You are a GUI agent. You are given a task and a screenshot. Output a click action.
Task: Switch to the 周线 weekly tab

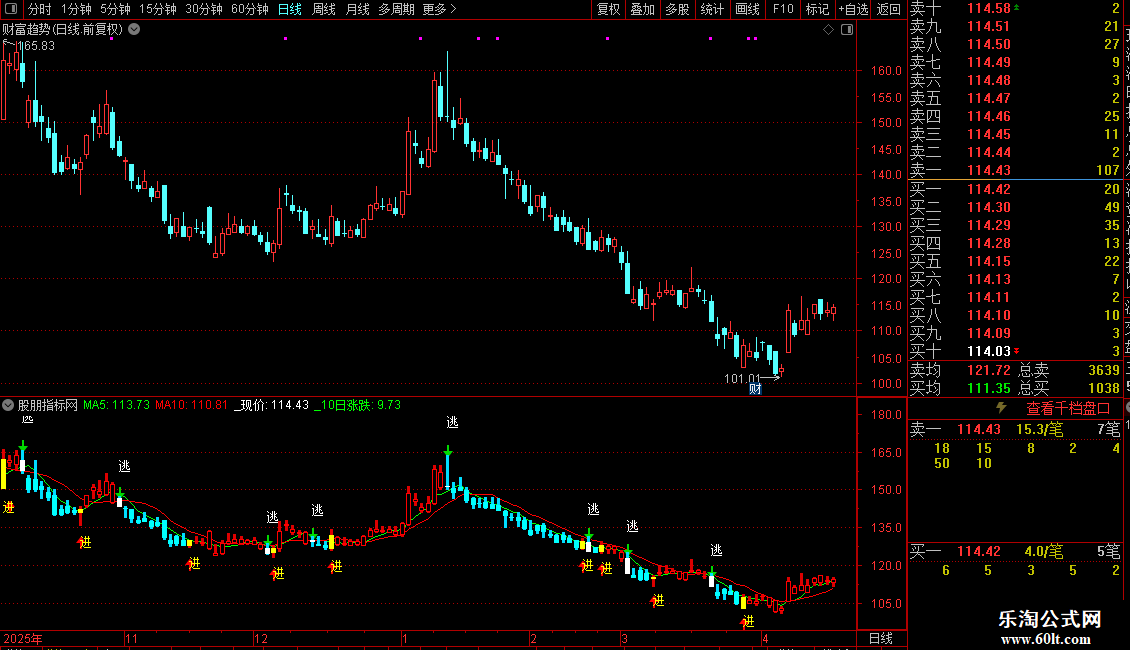pyautogui.click(x=324, y=9)
